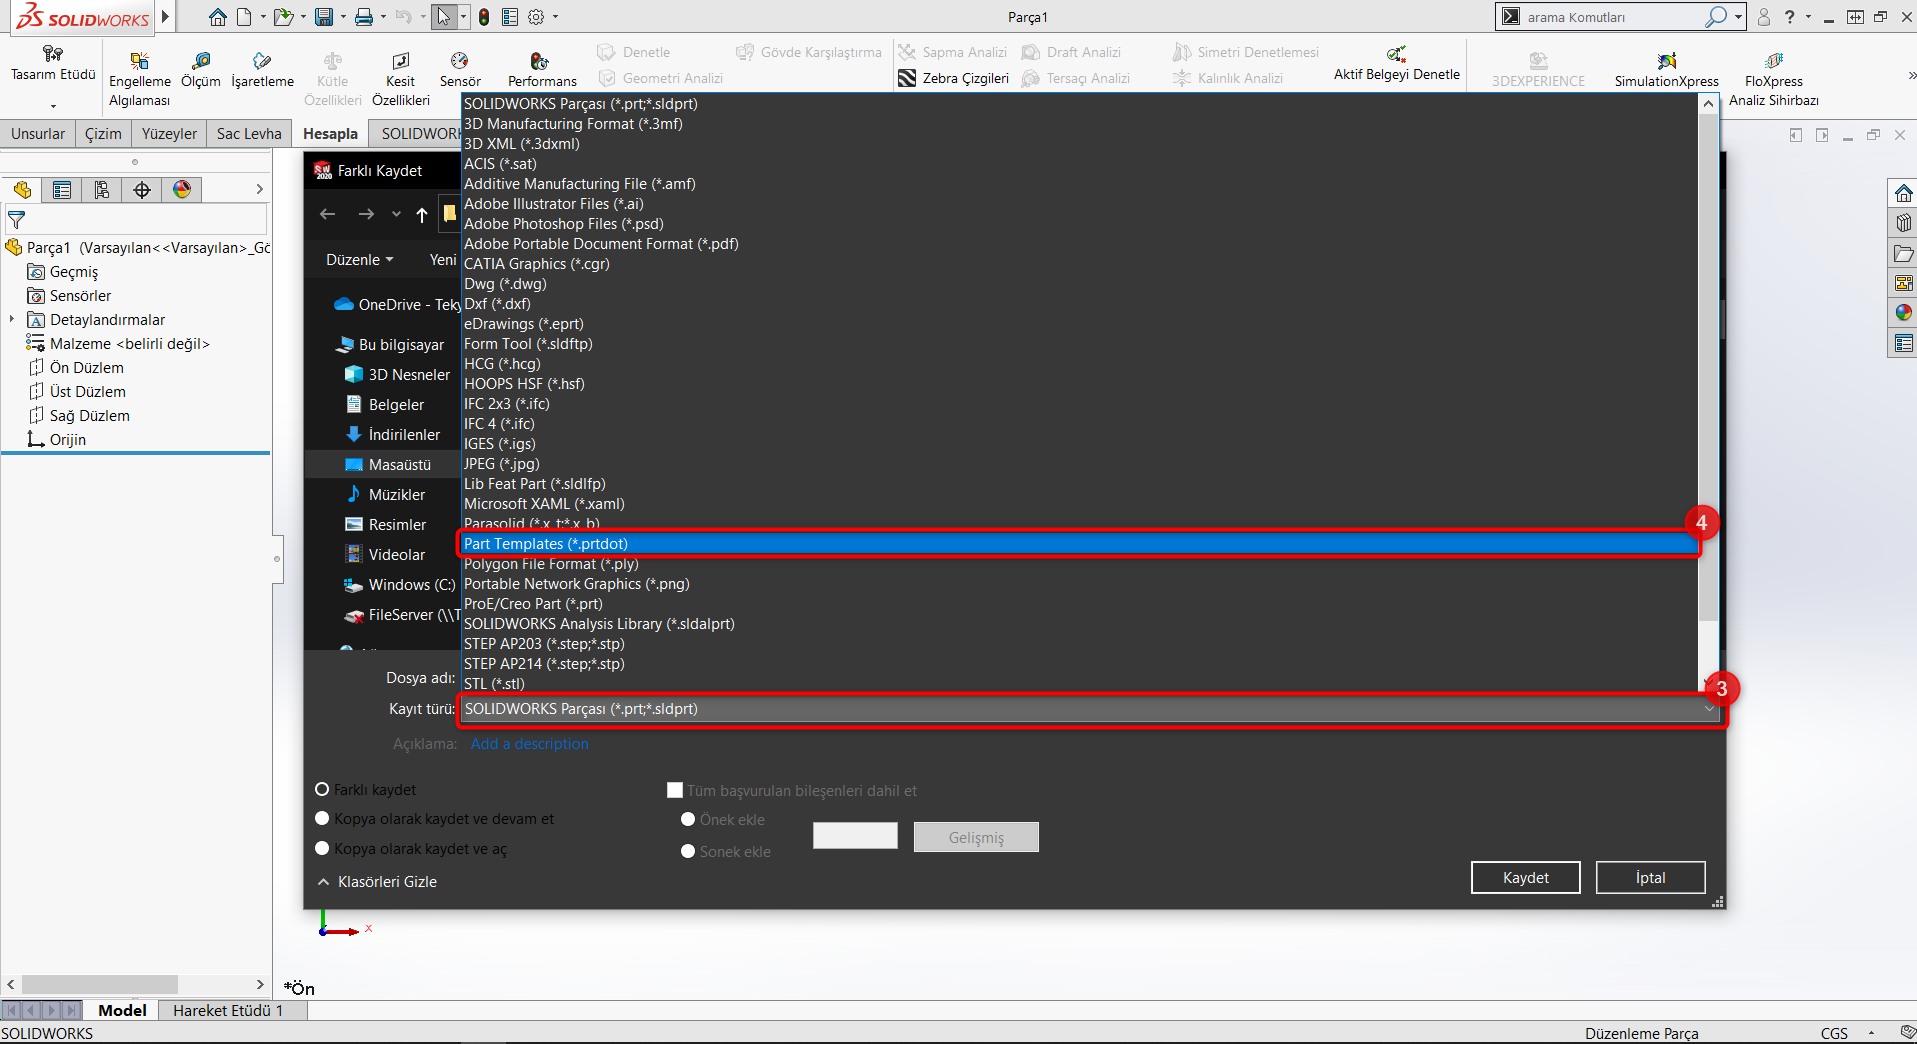Open search options dropdown arrow
Viewport: 1917px width, 1044px height.
point(1739,17)
